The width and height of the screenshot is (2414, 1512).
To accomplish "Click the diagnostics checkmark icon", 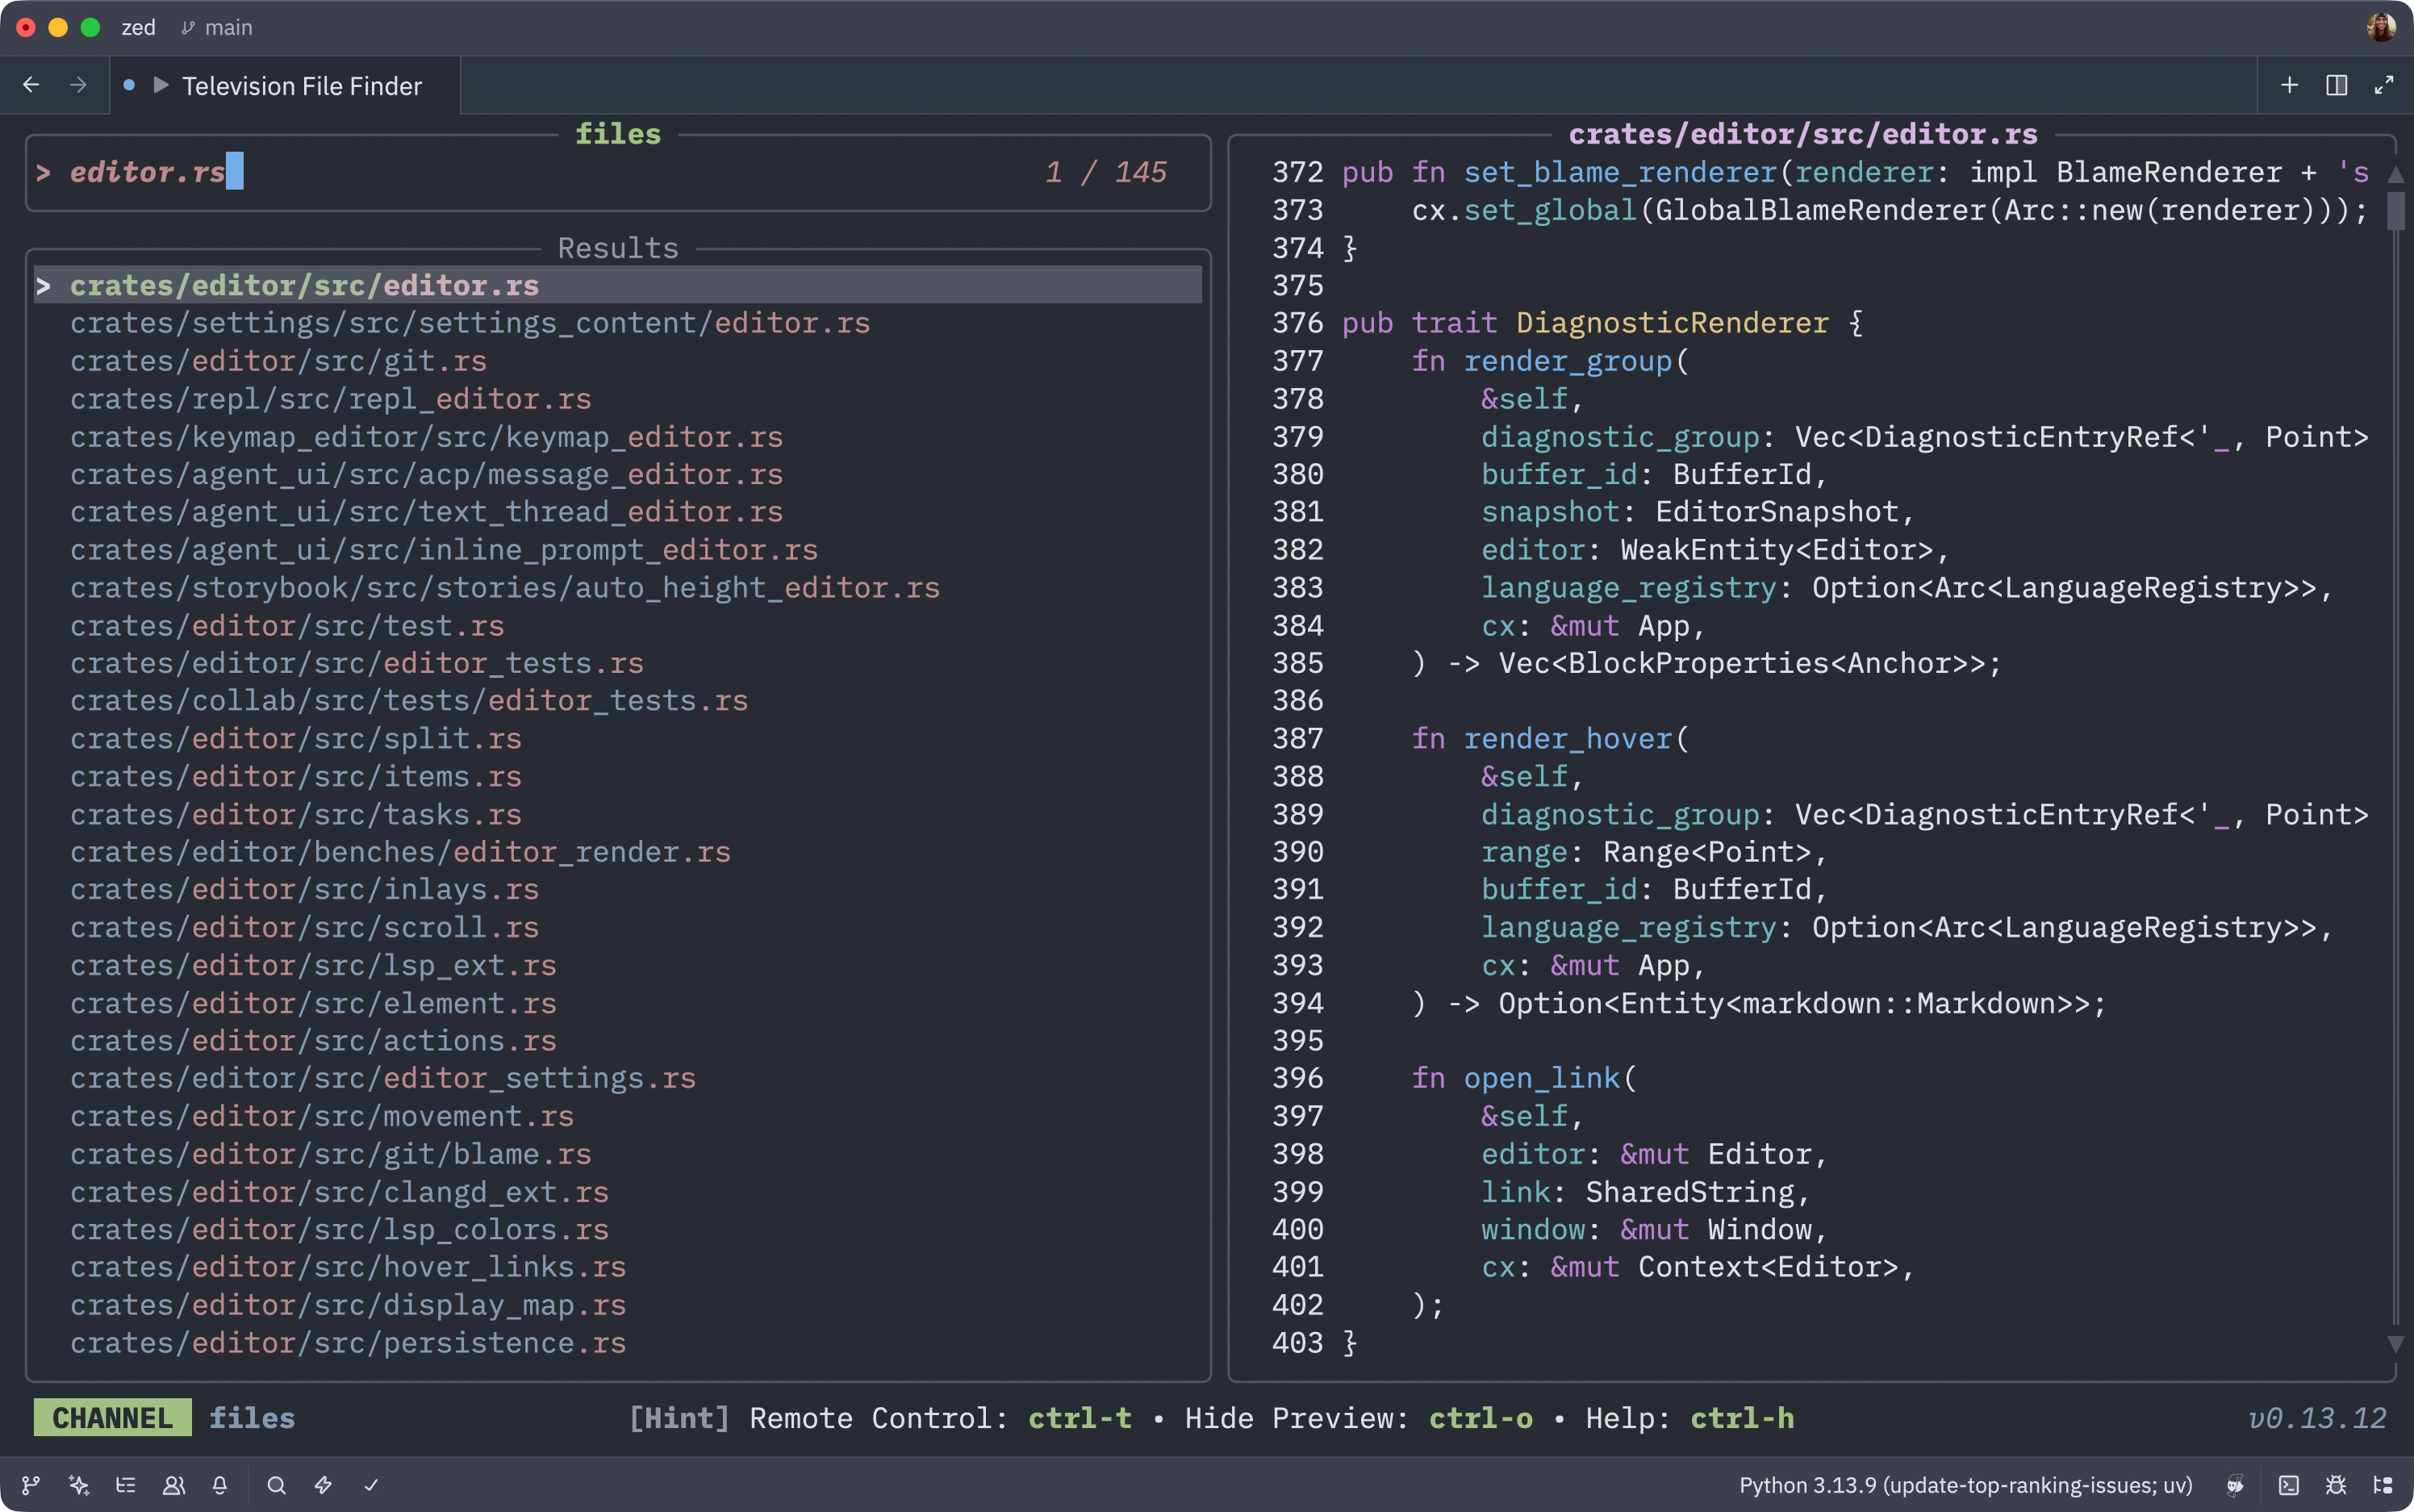I will (x=371, y=1485).
